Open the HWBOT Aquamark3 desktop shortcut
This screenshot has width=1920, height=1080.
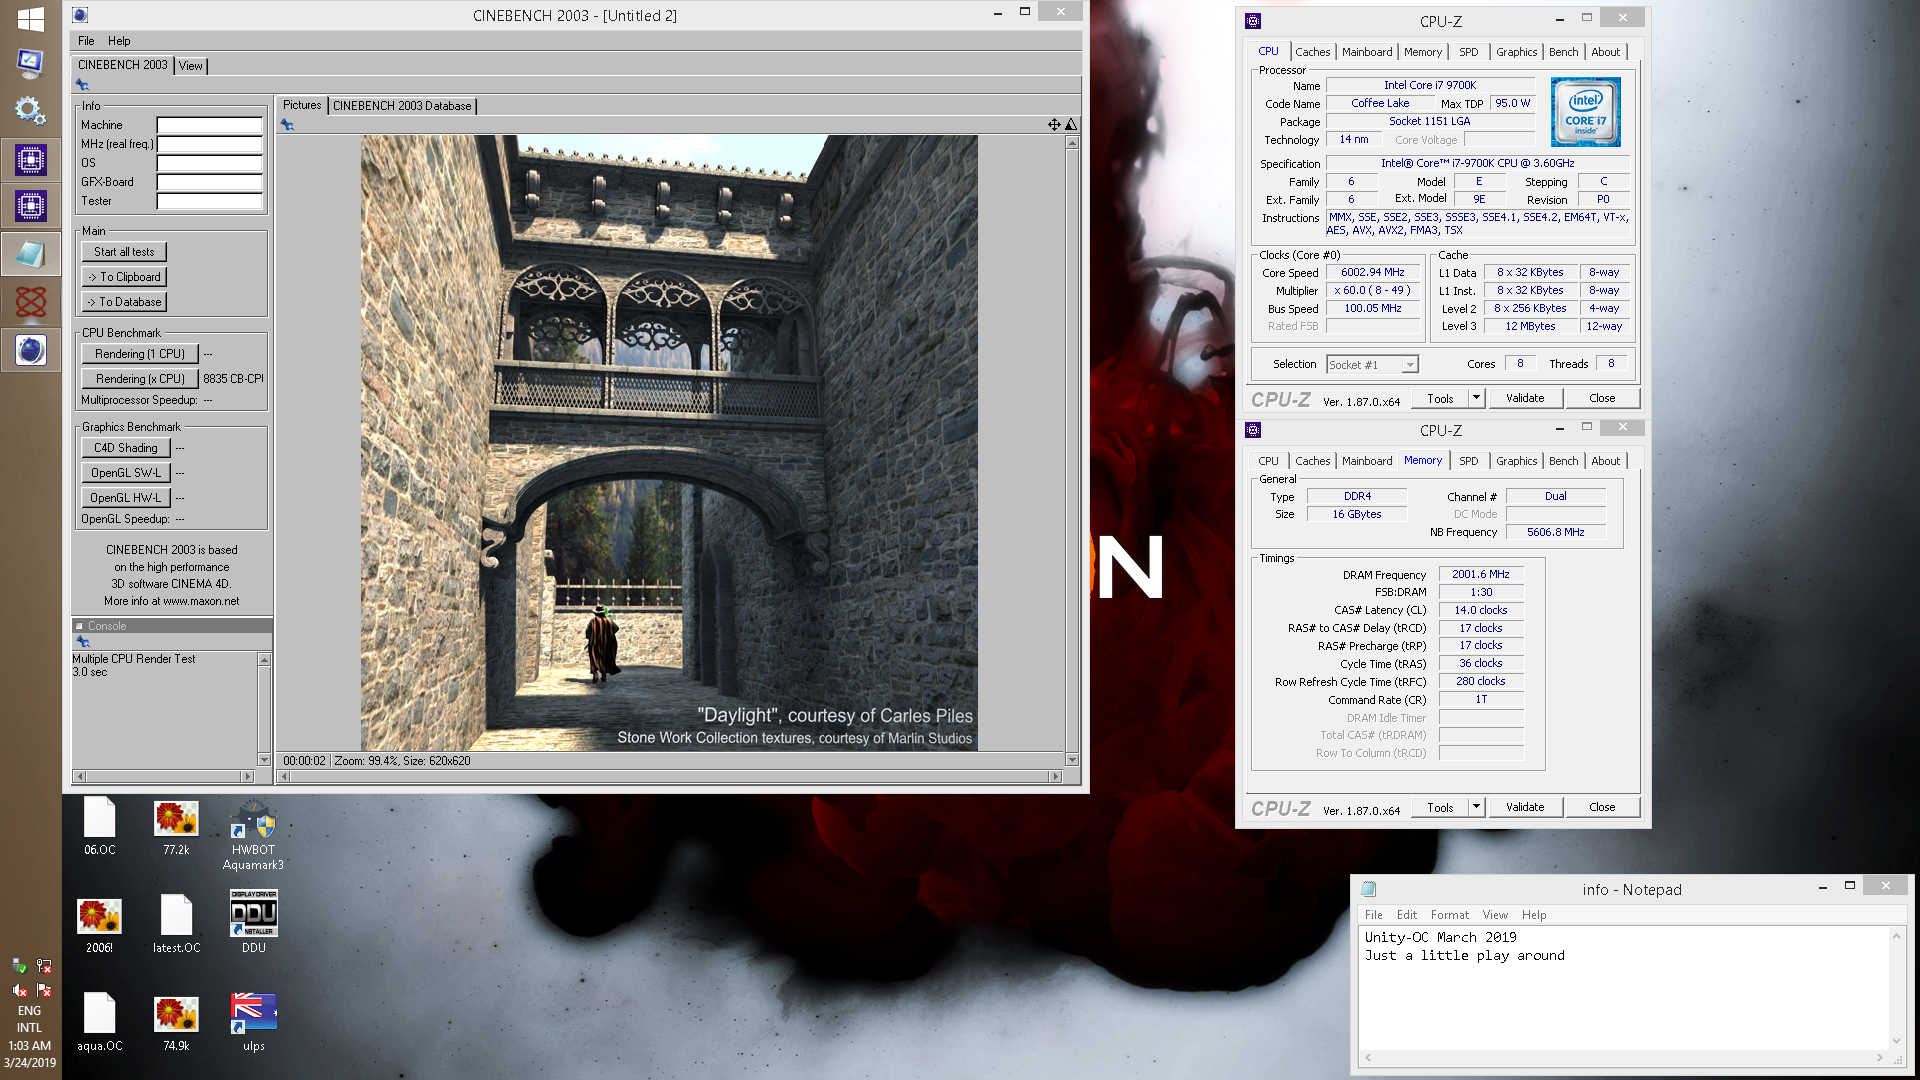click(x=253, y=834)
